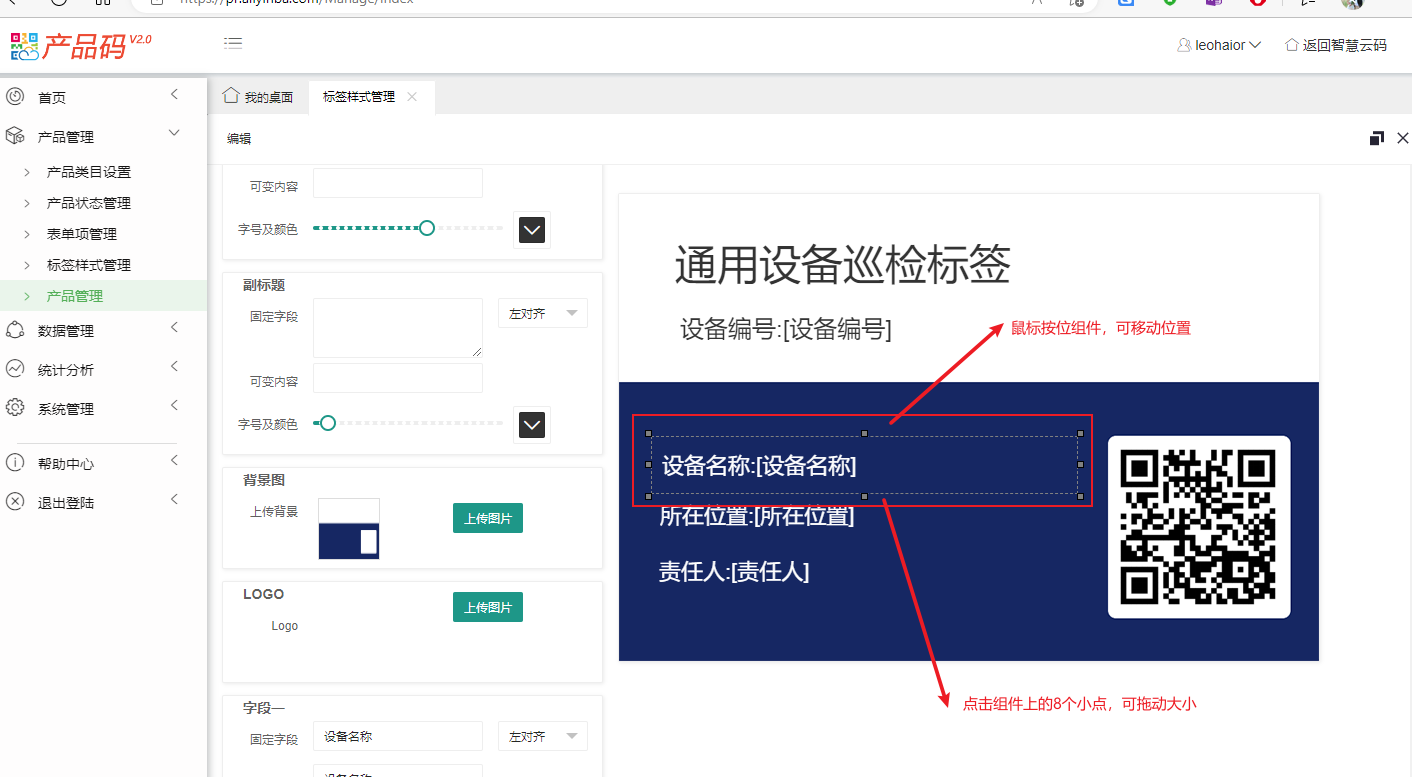Screen dimensions: 1412x777
Task: Switch to 我的桌面 tab
Action: click(x=258, y=97)
